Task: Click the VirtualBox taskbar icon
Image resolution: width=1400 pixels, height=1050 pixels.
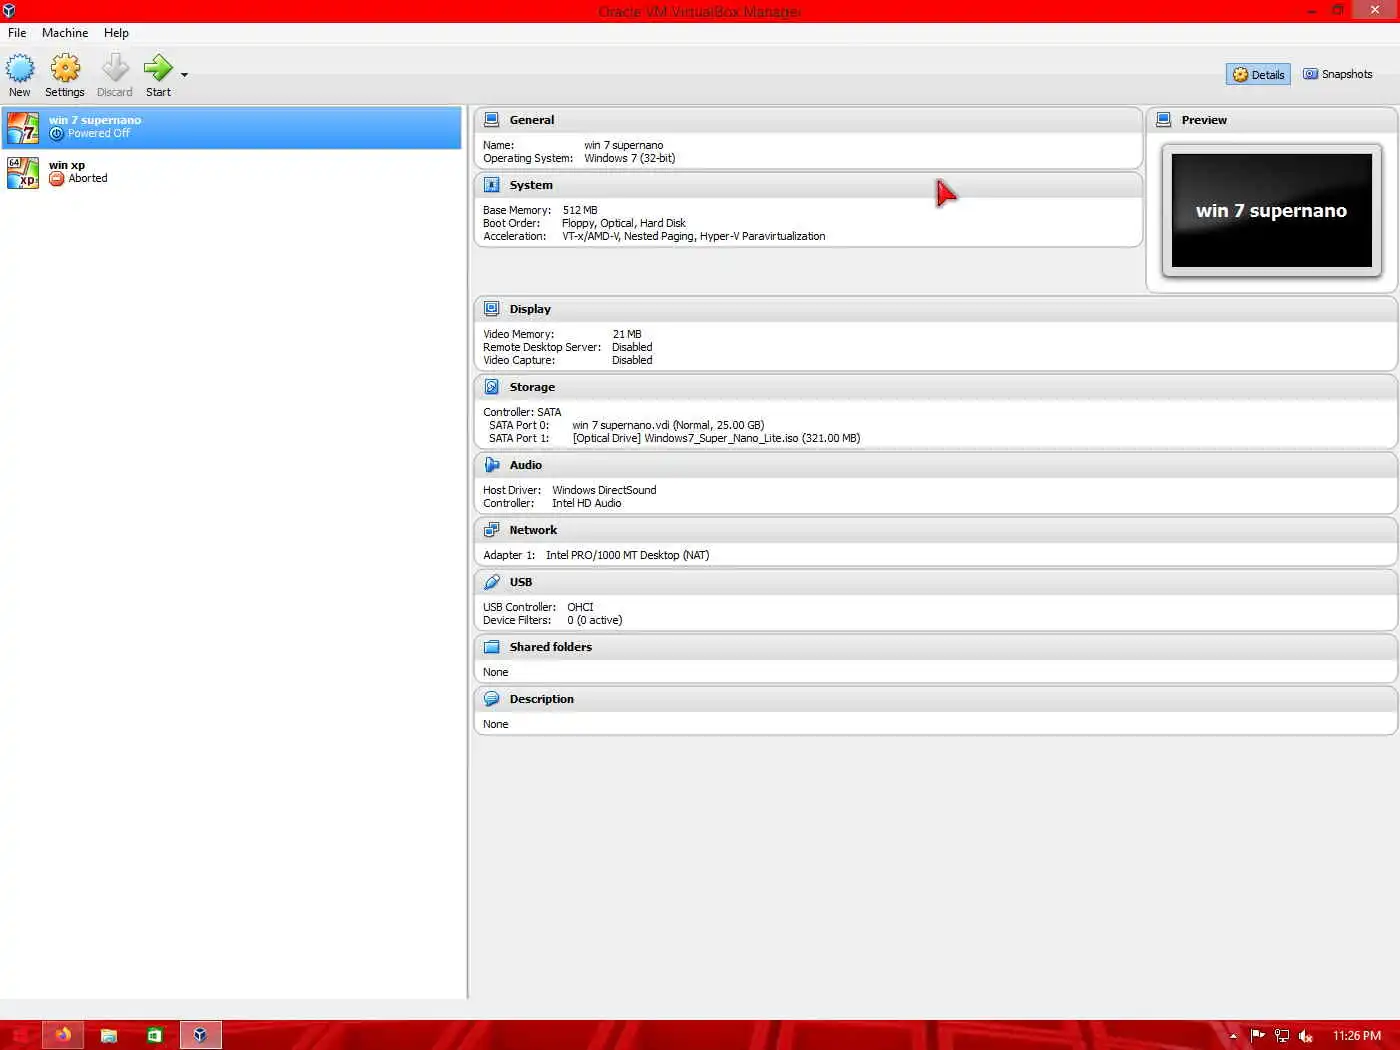Action: (x=200, y=1035)
